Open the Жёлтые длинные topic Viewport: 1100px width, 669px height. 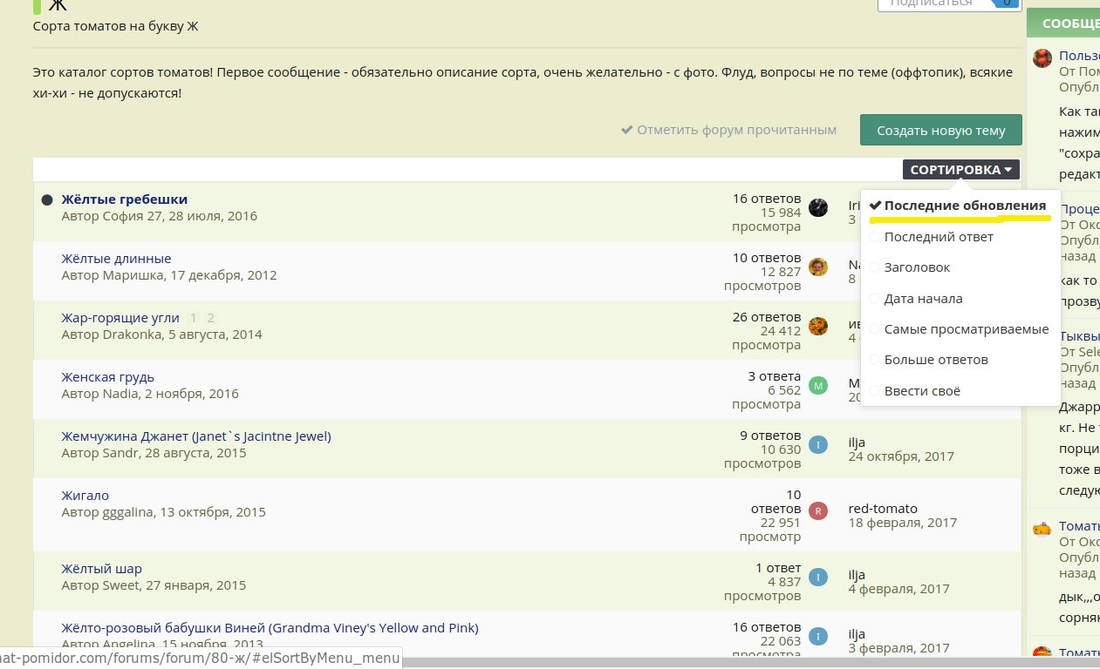116,258
